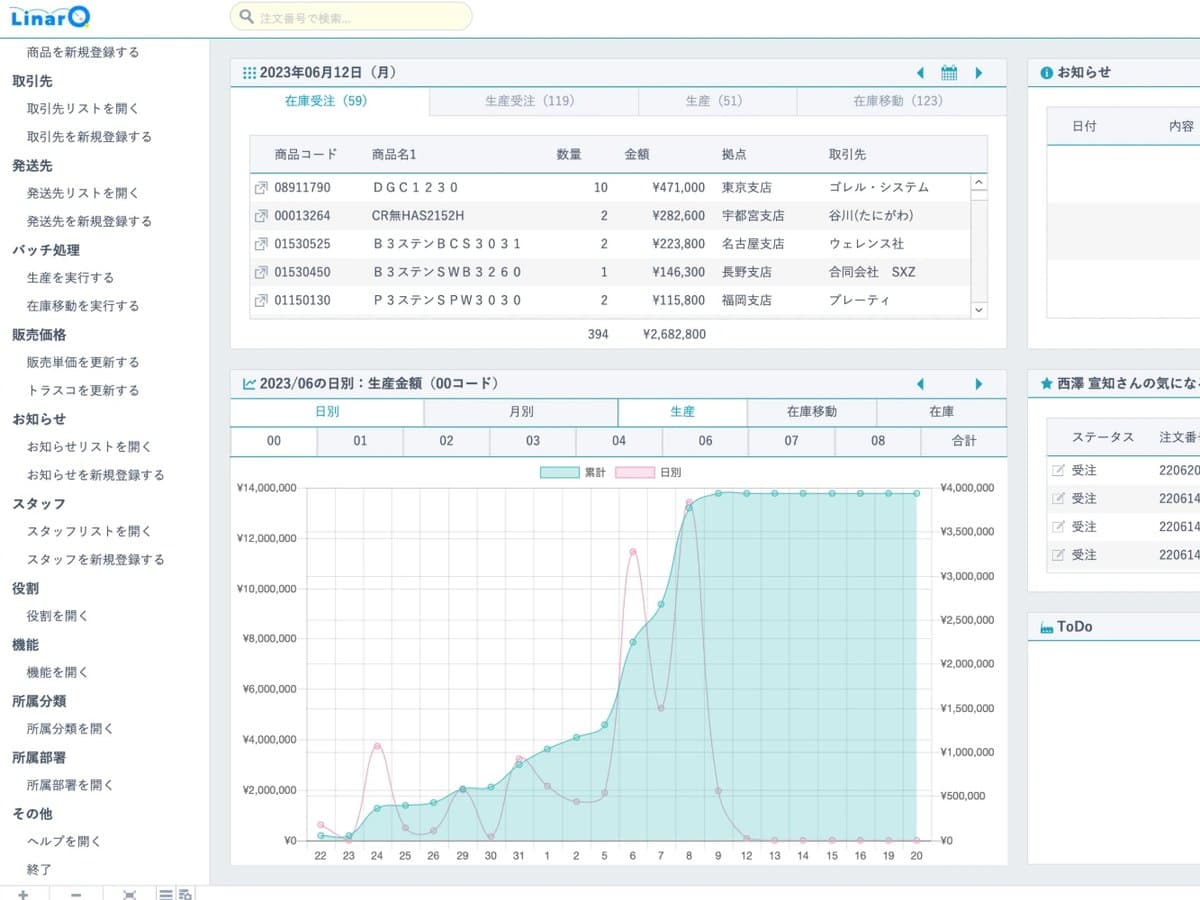Show previous month in production chart panel
This screenshot has width=1200, height=900.
[x=920, y=384]
